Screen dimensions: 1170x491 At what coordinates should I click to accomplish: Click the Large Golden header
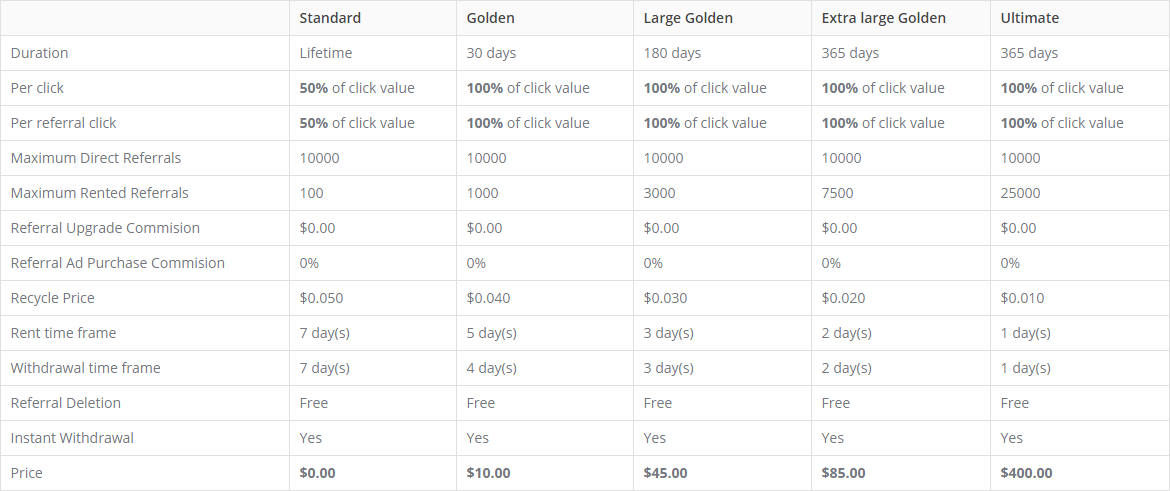pos(688,18)
